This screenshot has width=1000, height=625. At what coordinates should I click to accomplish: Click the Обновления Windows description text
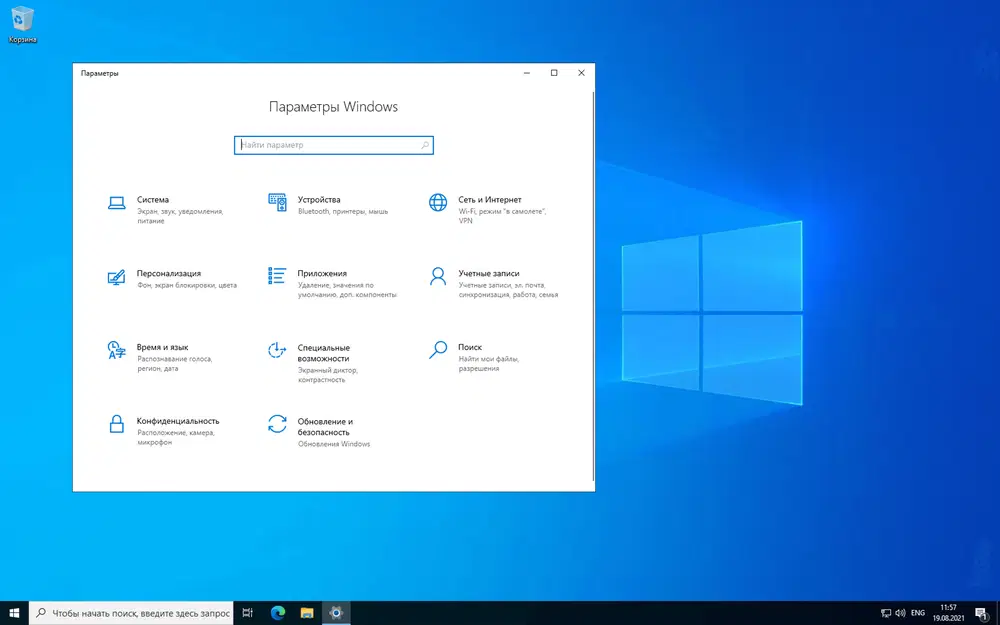pos(334,444)
